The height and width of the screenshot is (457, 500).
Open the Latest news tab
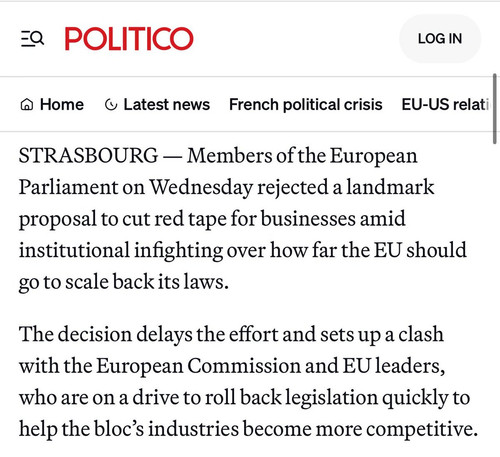(157, 105)
